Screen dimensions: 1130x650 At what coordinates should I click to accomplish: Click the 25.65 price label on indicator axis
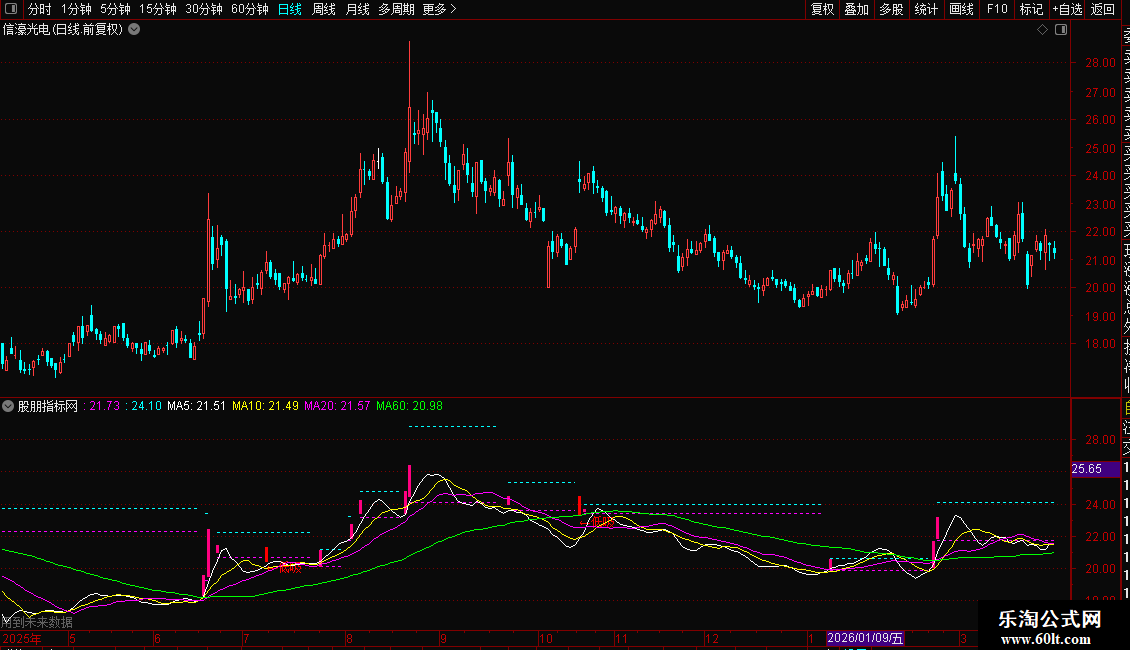[1086, 468]
